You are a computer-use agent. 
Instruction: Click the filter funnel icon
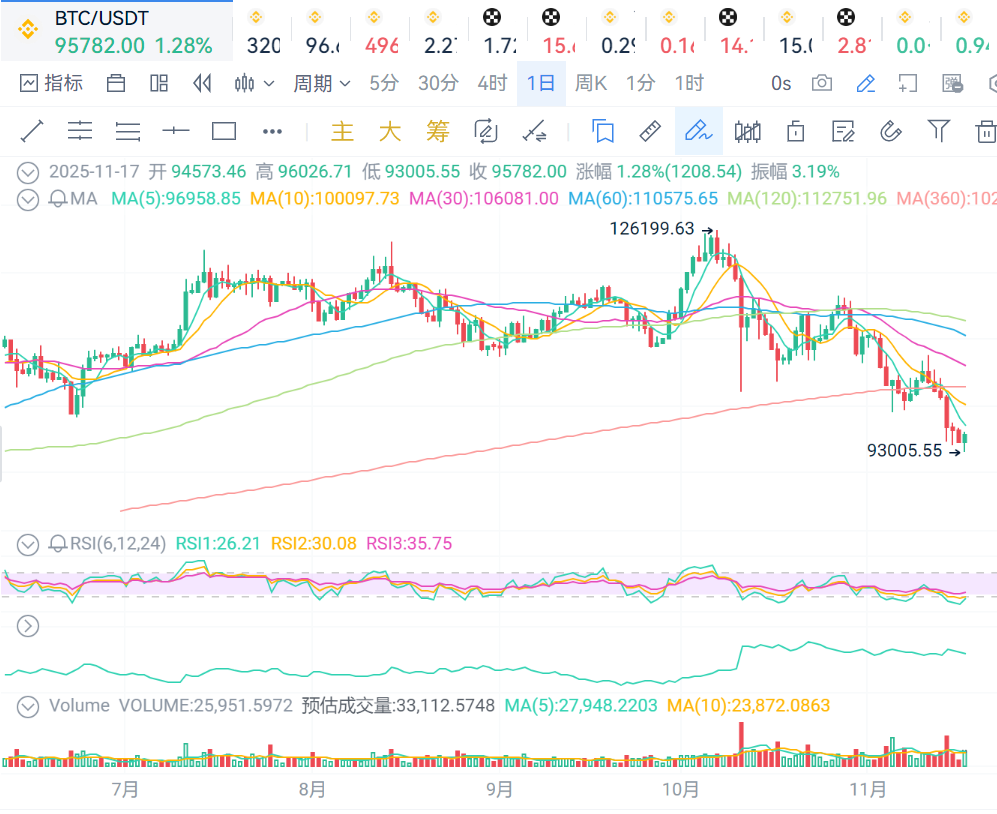pos(938,131)
